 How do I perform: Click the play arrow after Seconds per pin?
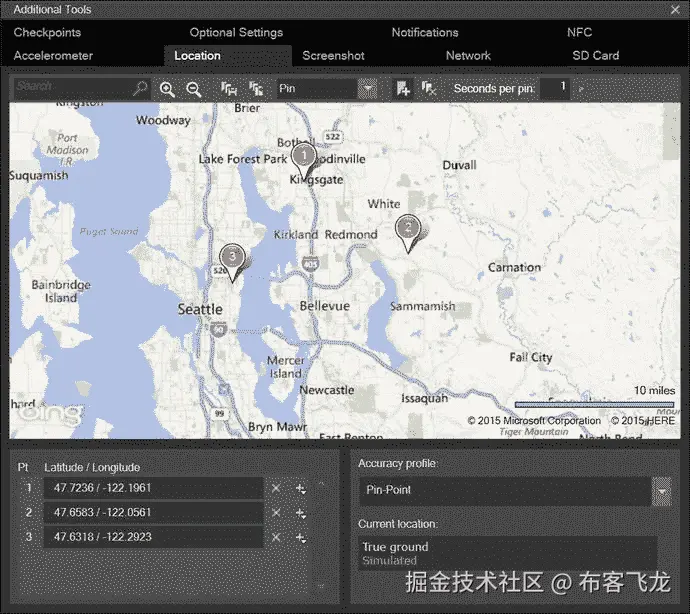(x=581, y=89)
